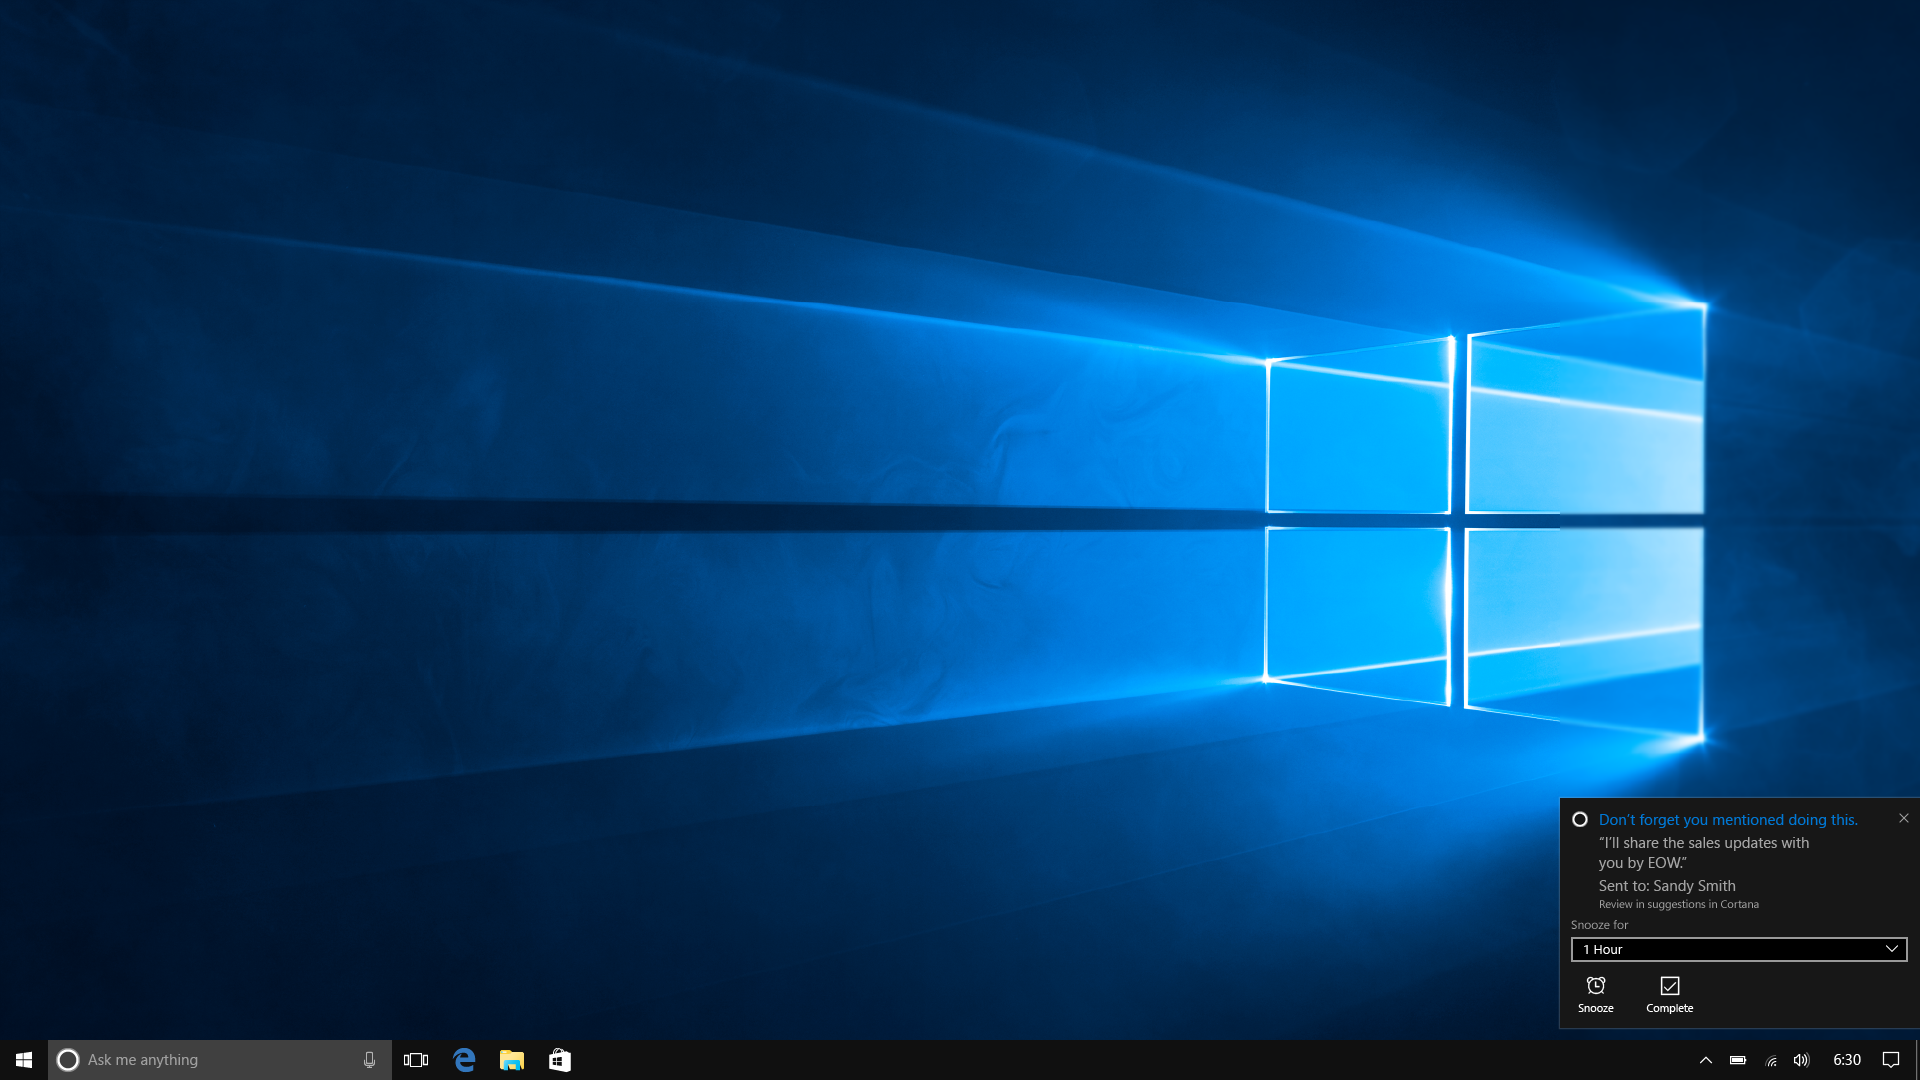Open the Windows Start menu
This screenshot has height=1080, width=1920.
(x=24, y=1060)
